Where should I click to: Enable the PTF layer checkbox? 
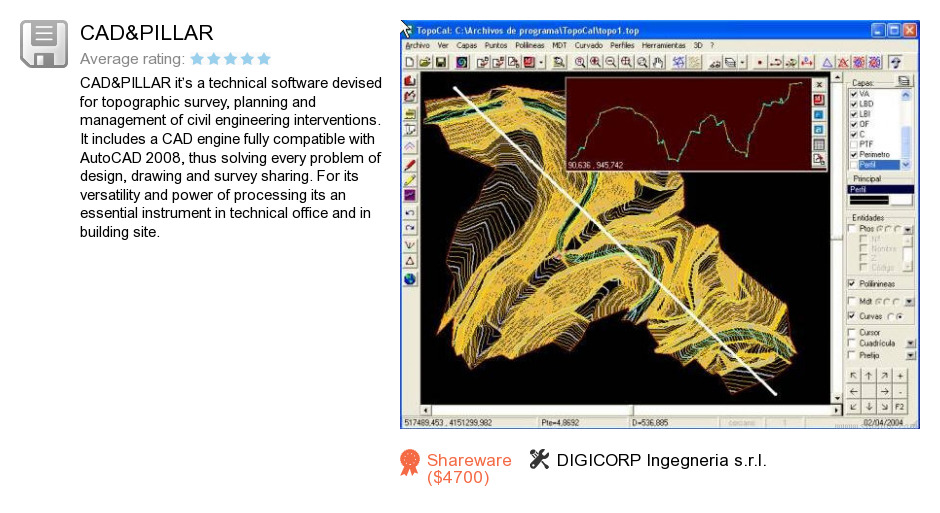coord(854,144)
